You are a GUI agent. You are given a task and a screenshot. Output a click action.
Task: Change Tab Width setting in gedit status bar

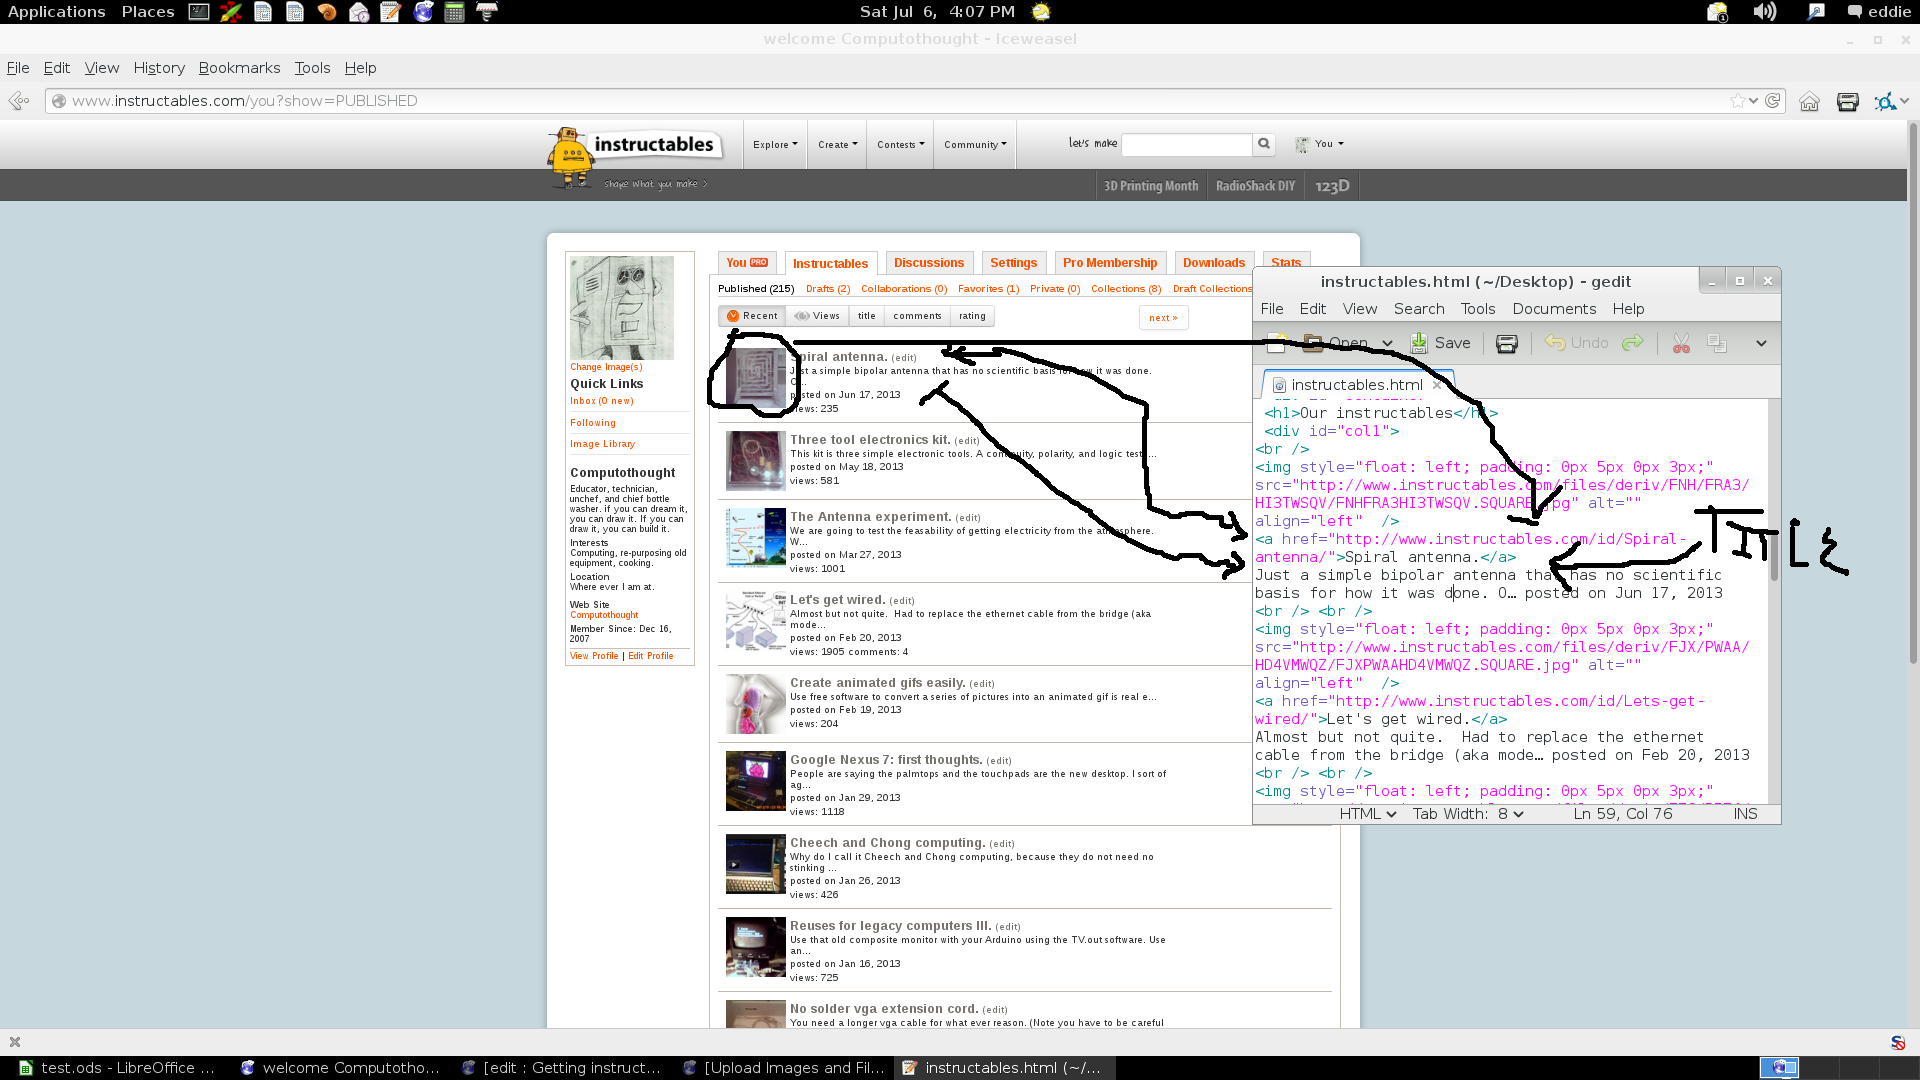(x=1468, y=814)
